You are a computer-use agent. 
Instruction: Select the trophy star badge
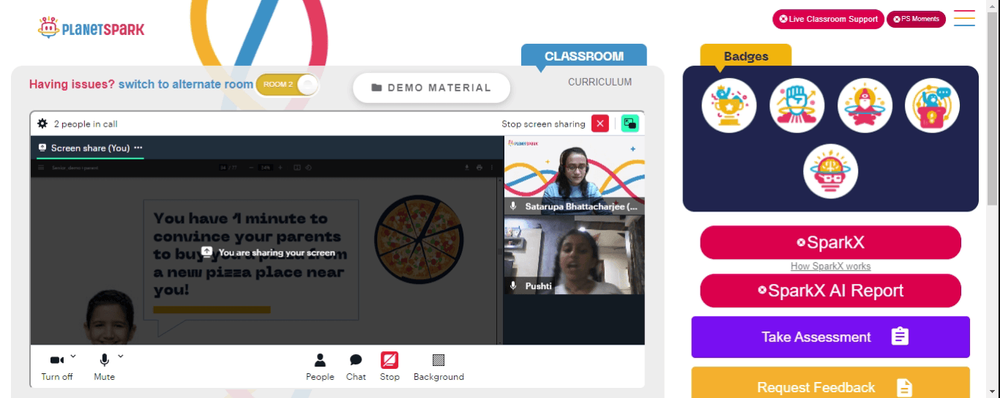(x=729, y=105)
